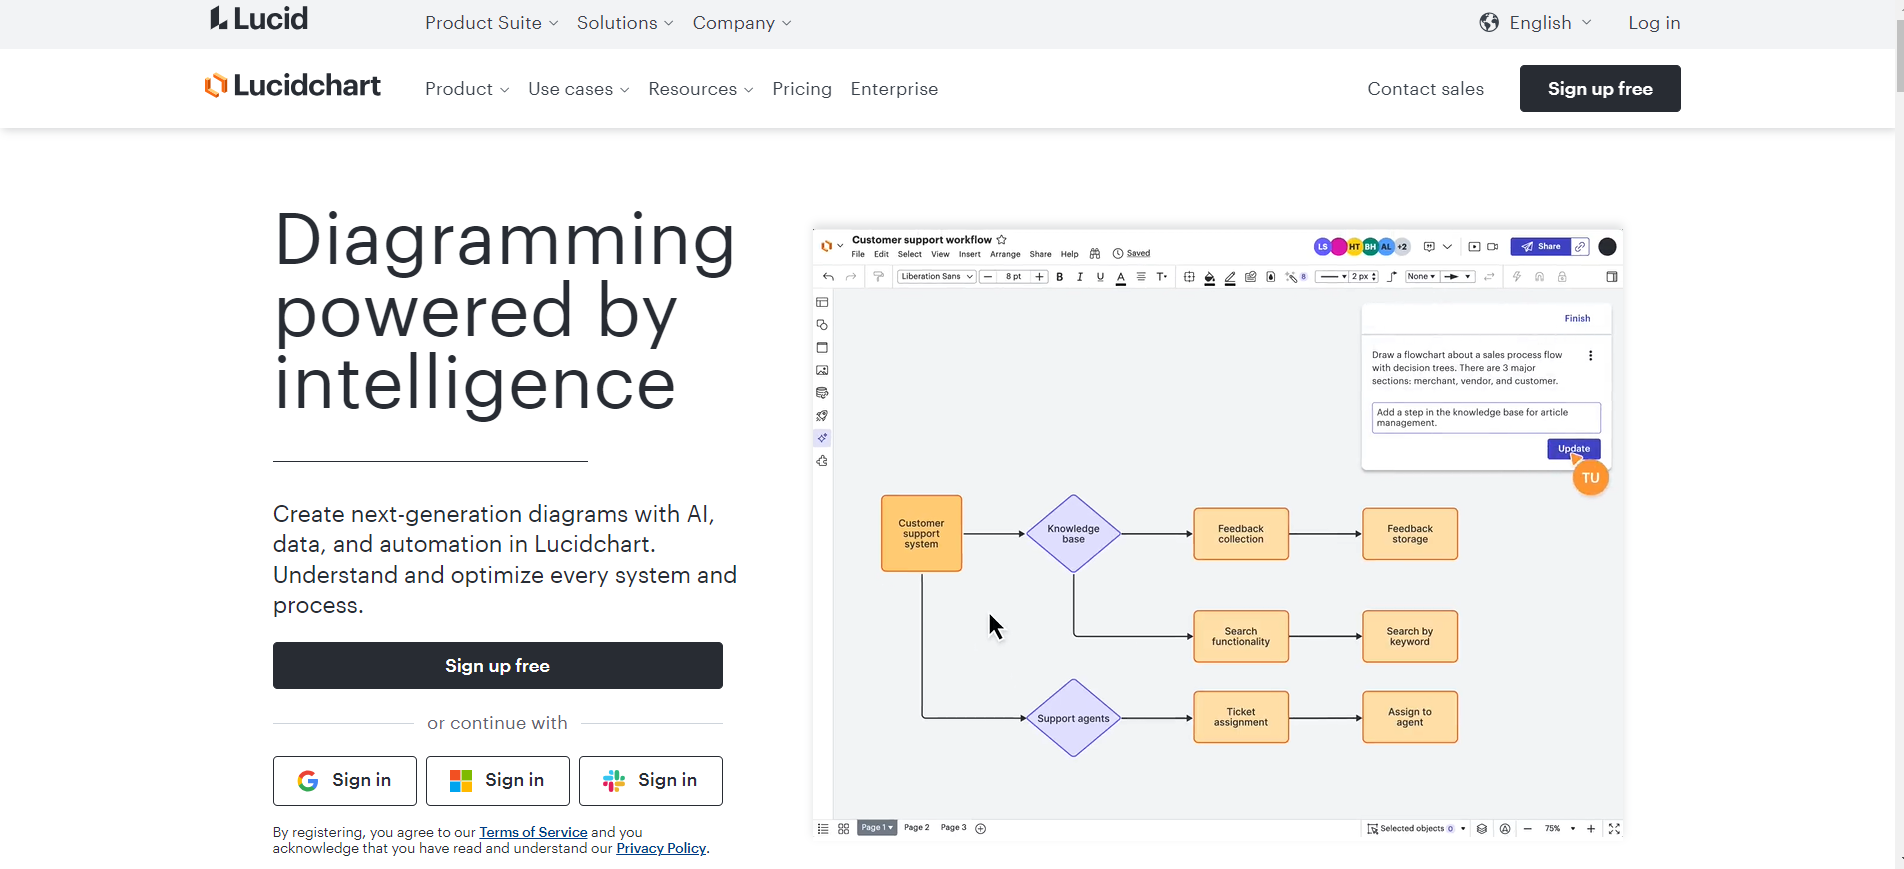Click the fill color bucket icon
This screenshot has height=869, width=1904.
pyautogui.click(x=1210, y=277)
